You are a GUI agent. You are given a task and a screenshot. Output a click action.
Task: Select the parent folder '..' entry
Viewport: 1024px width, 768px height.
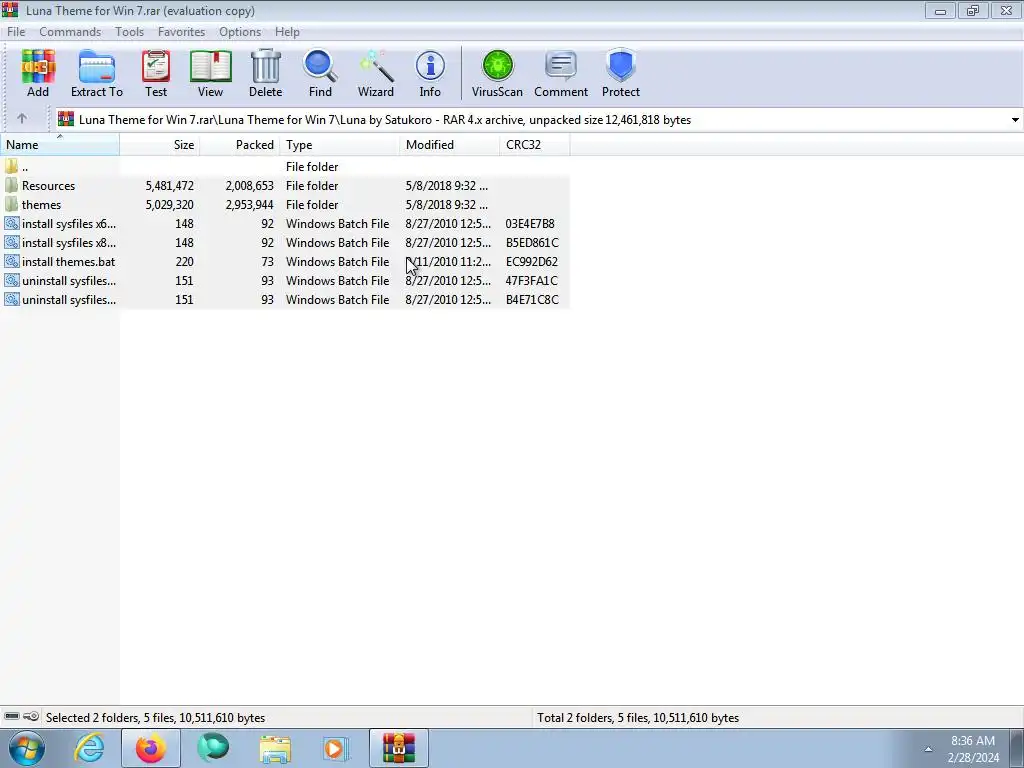click(25, 167)
